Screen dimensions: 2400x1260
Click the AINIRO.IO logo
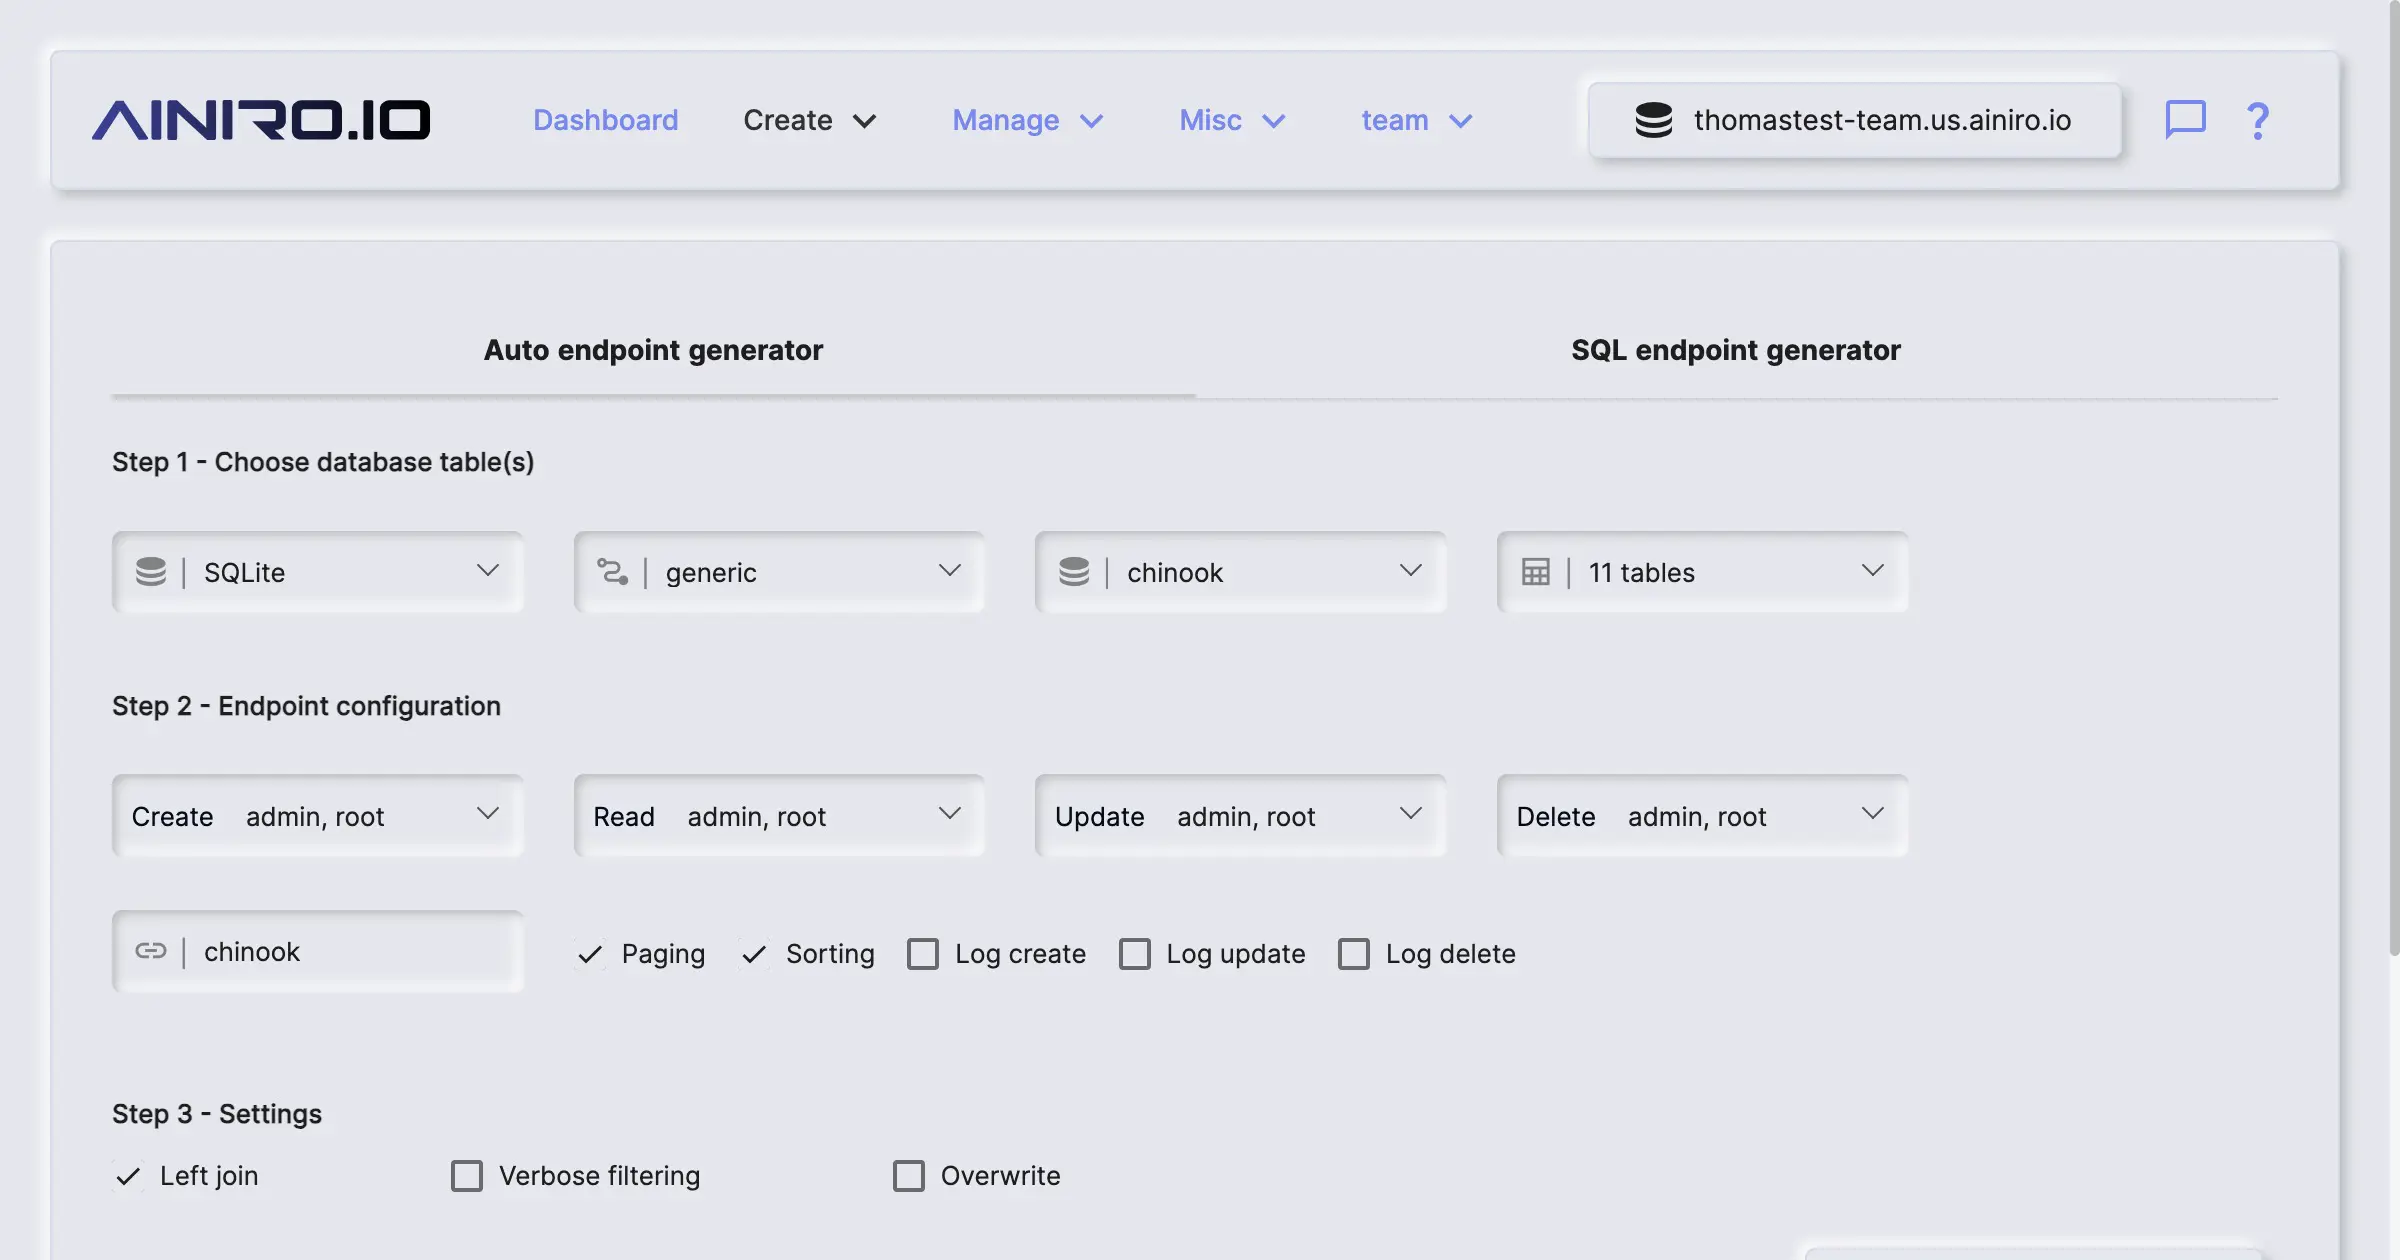(x=261, y=120)
